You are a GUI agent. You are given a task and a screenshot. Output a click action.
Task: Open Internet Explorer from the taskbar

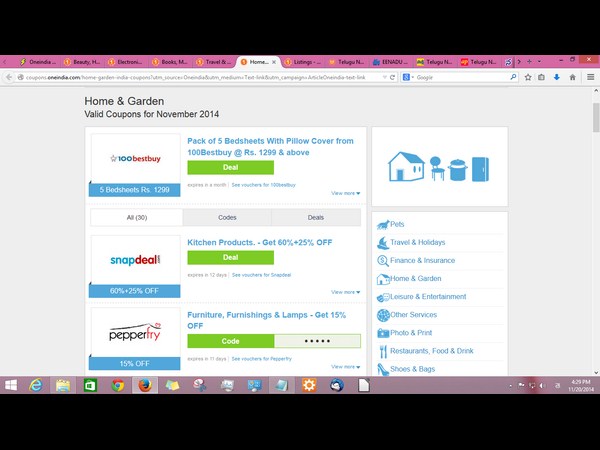(36, 385)
